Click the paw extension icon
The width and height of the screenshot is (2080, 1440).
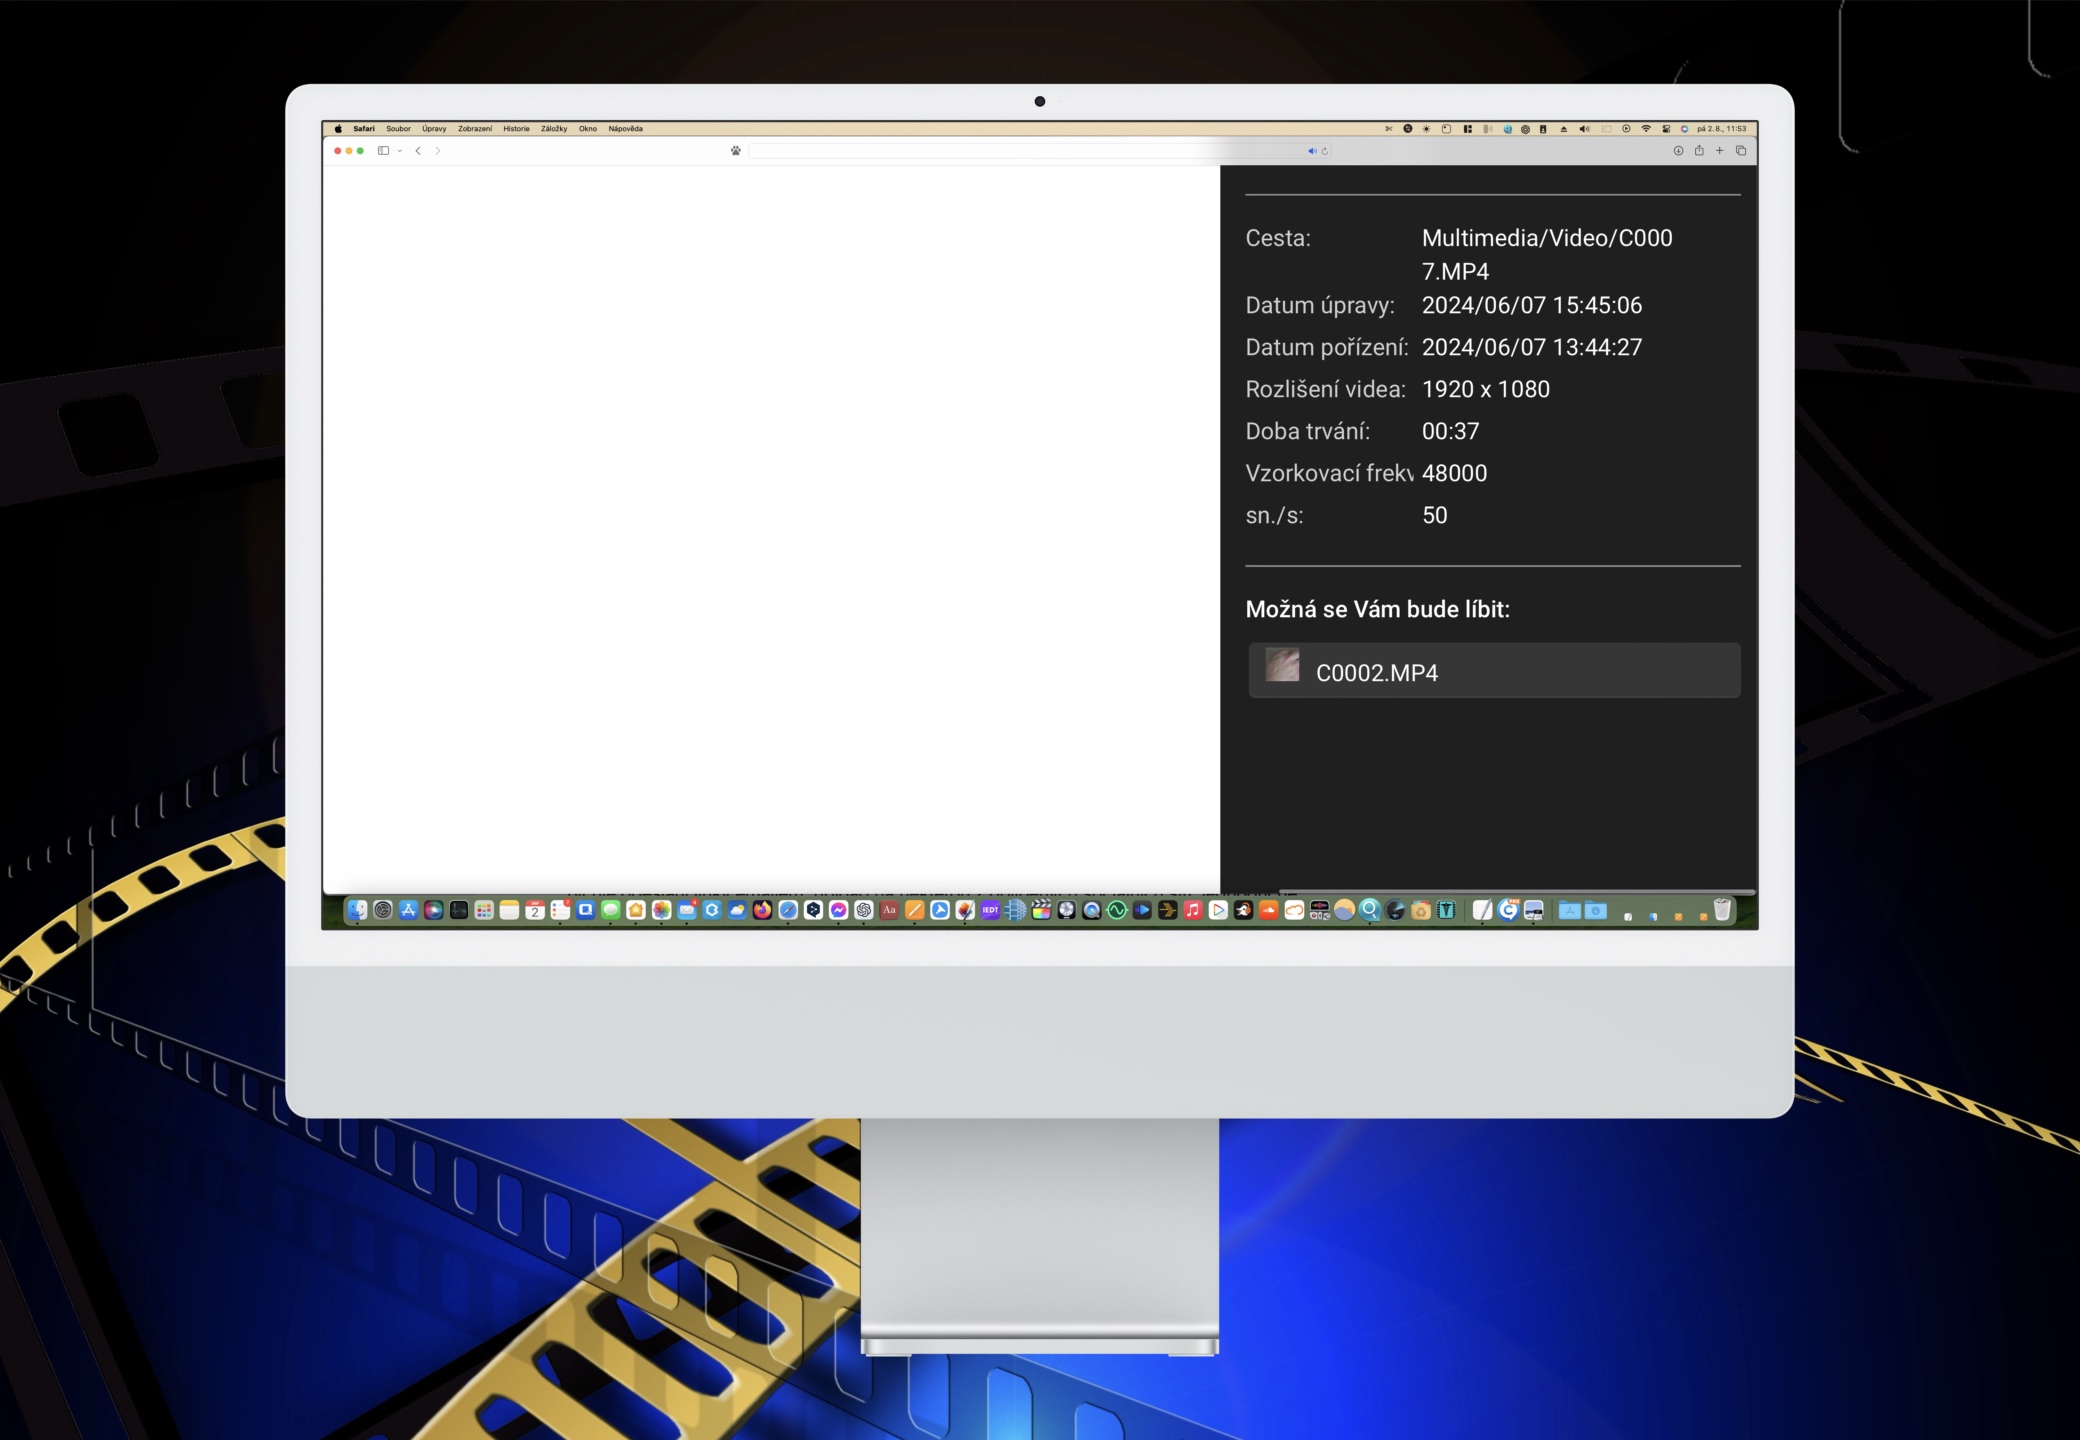click(736, 151)
